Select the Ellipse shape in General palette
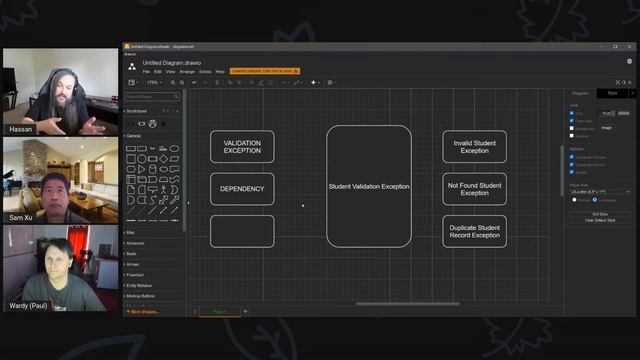The image size is (640, 360). (174, 149)
